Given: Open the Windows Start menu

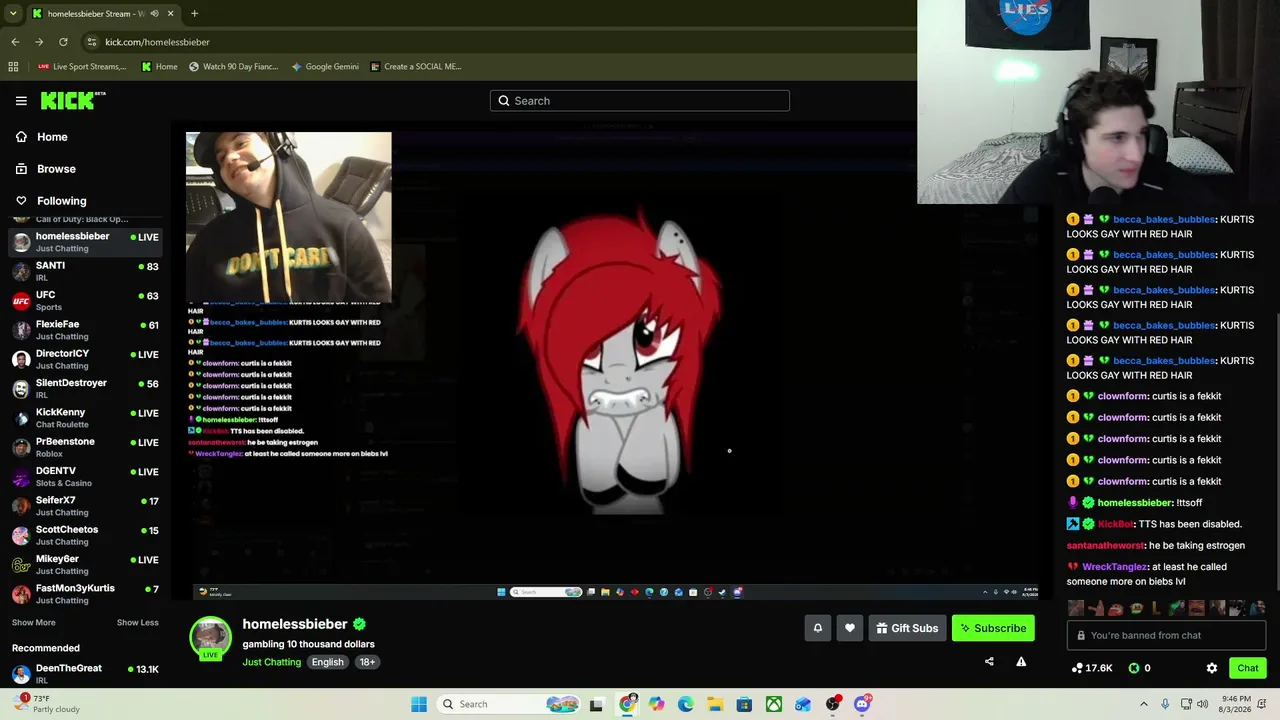Looking at the screenshot, I should pyautogui.click(x=419, y=704).
